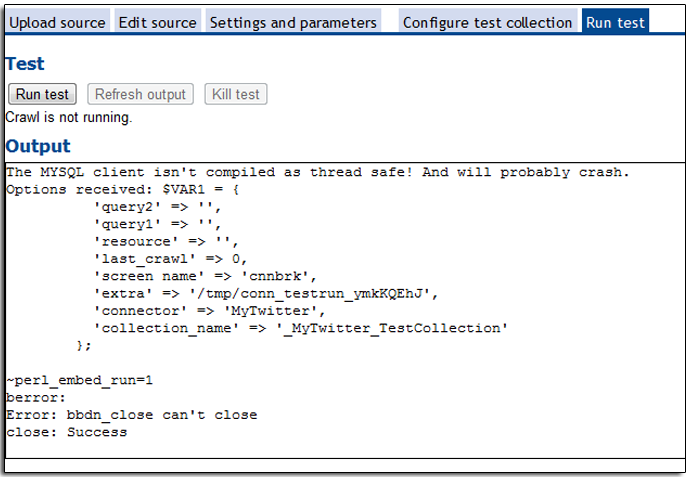Switch to the Edit source tab

pyautogui.click(x=158, y=22)
